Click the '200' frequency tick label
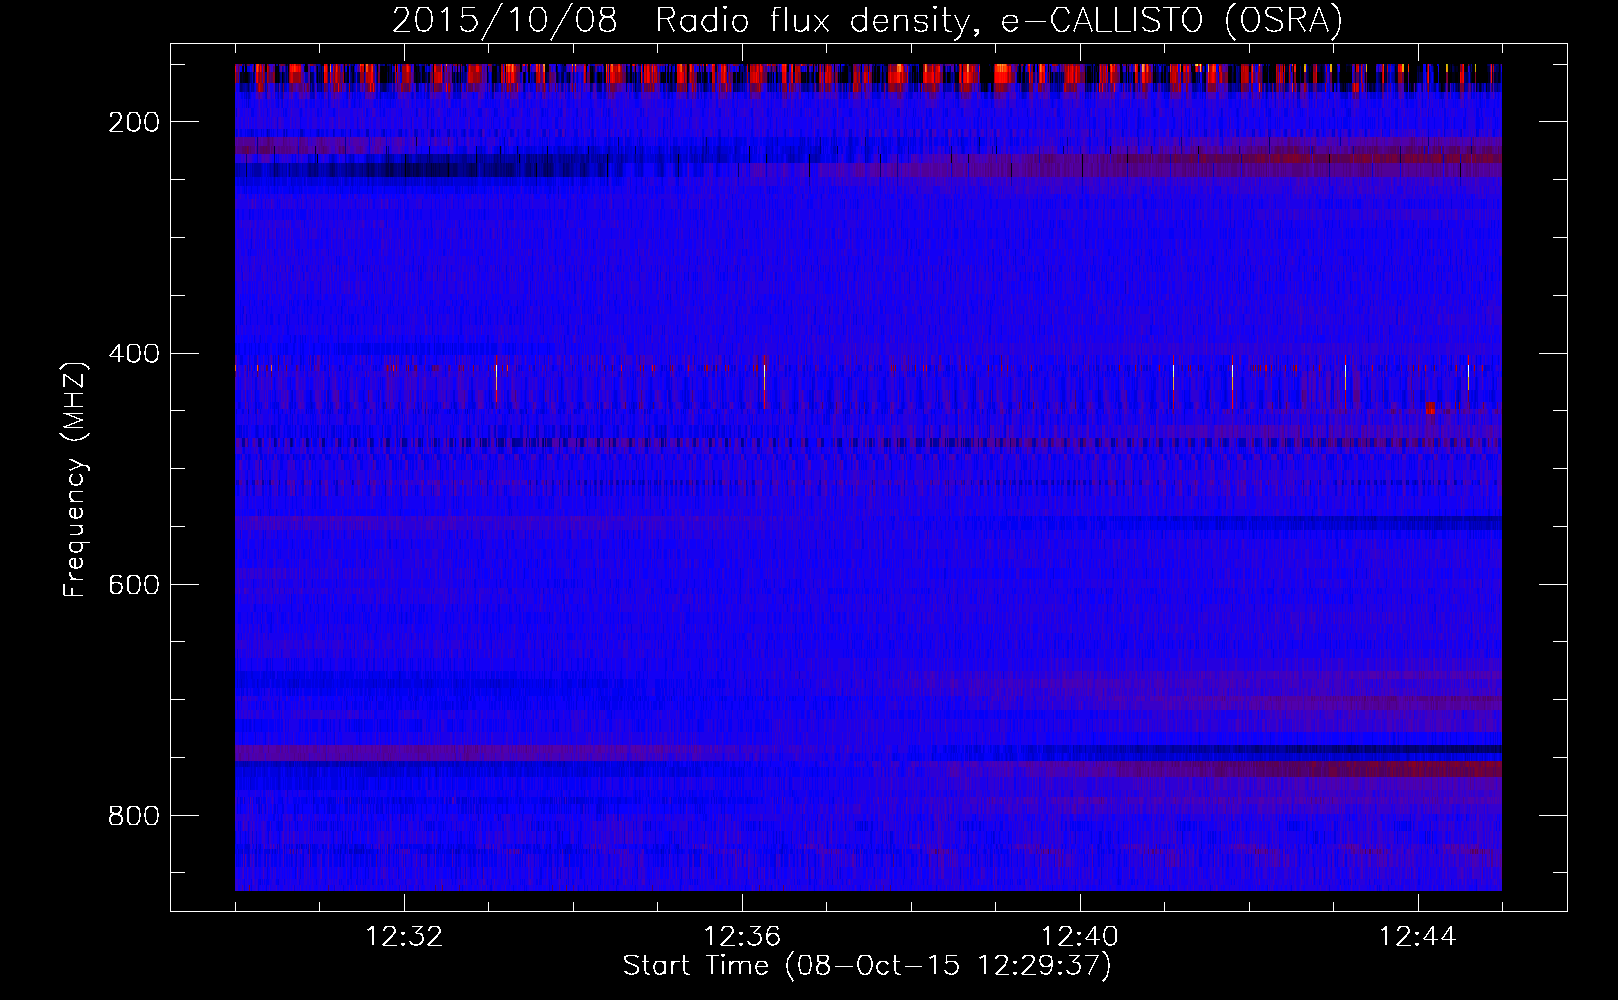The height and width of the screenshot is (1000, 1618). (134, 122)
